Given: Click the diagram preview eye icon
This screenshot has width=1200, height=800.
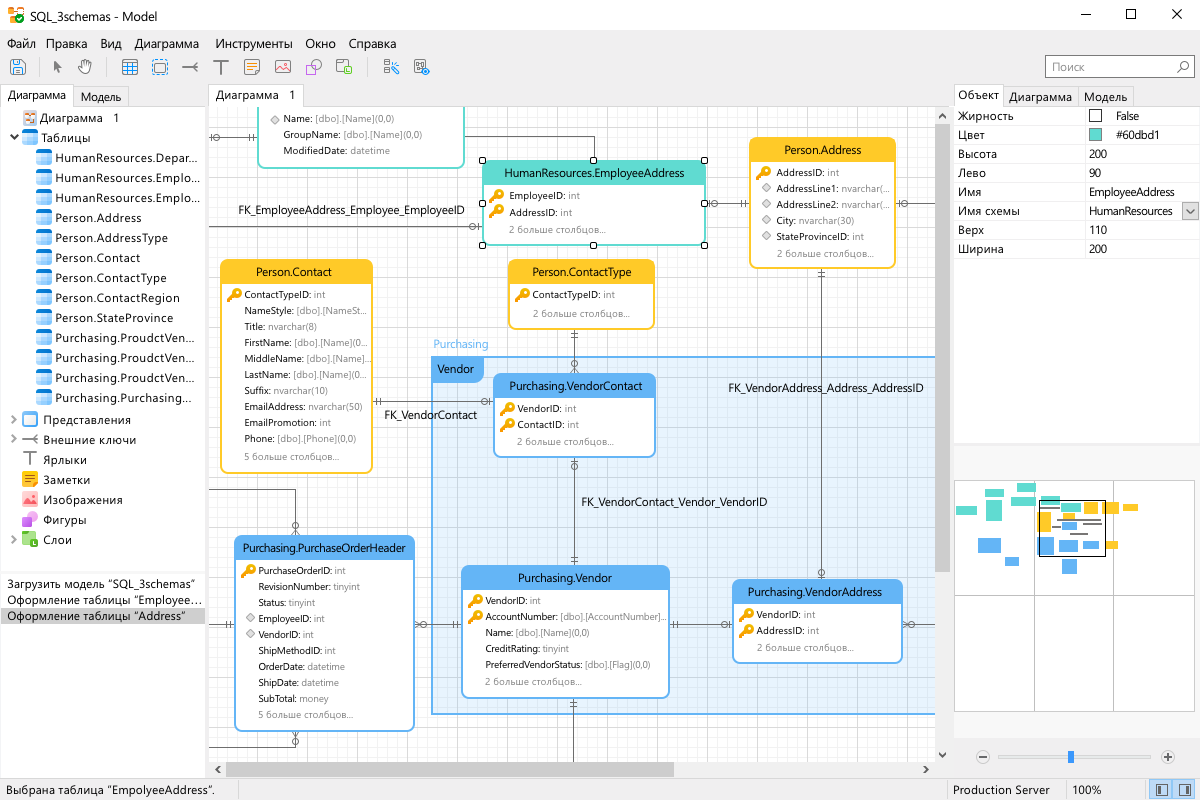Looking at the screenshot, I should click(421, 67).
